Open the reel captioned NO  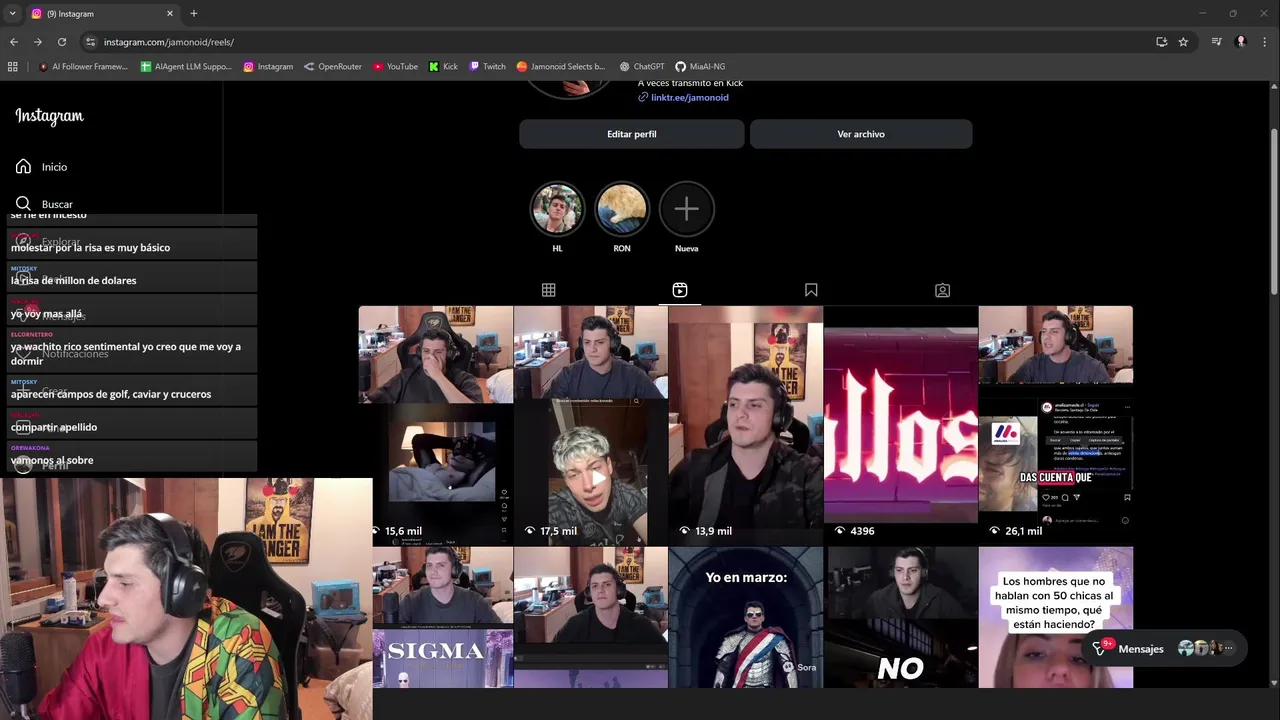(900, 617)
